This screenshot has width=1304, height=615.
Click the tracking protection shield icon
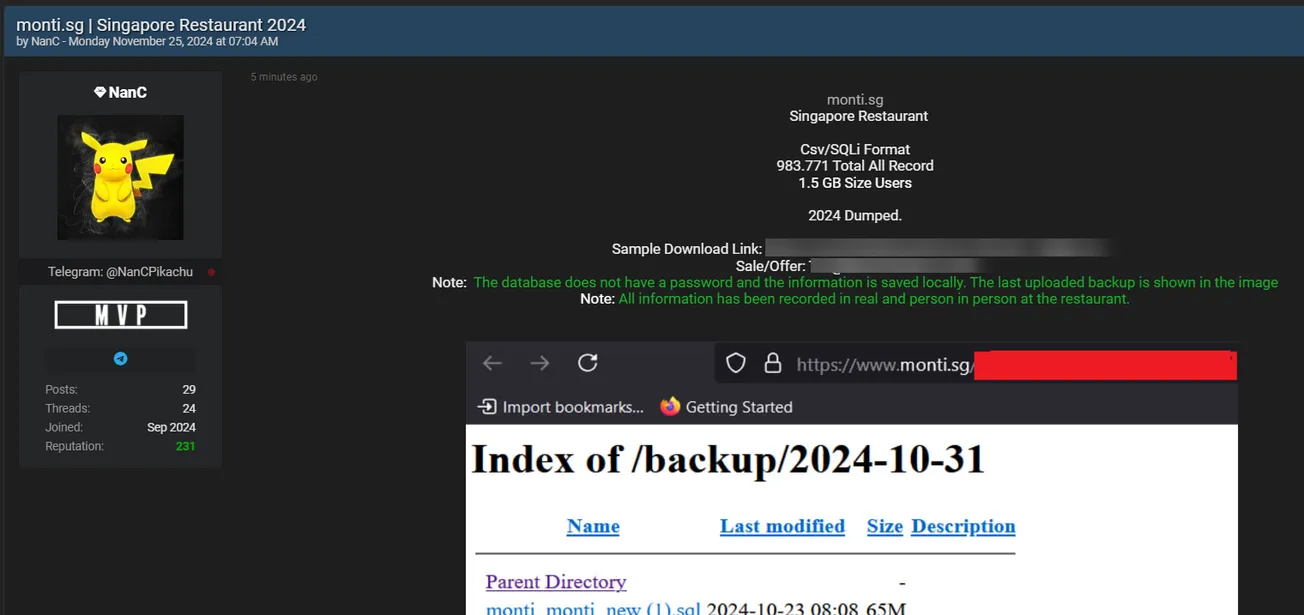[736, 363]
